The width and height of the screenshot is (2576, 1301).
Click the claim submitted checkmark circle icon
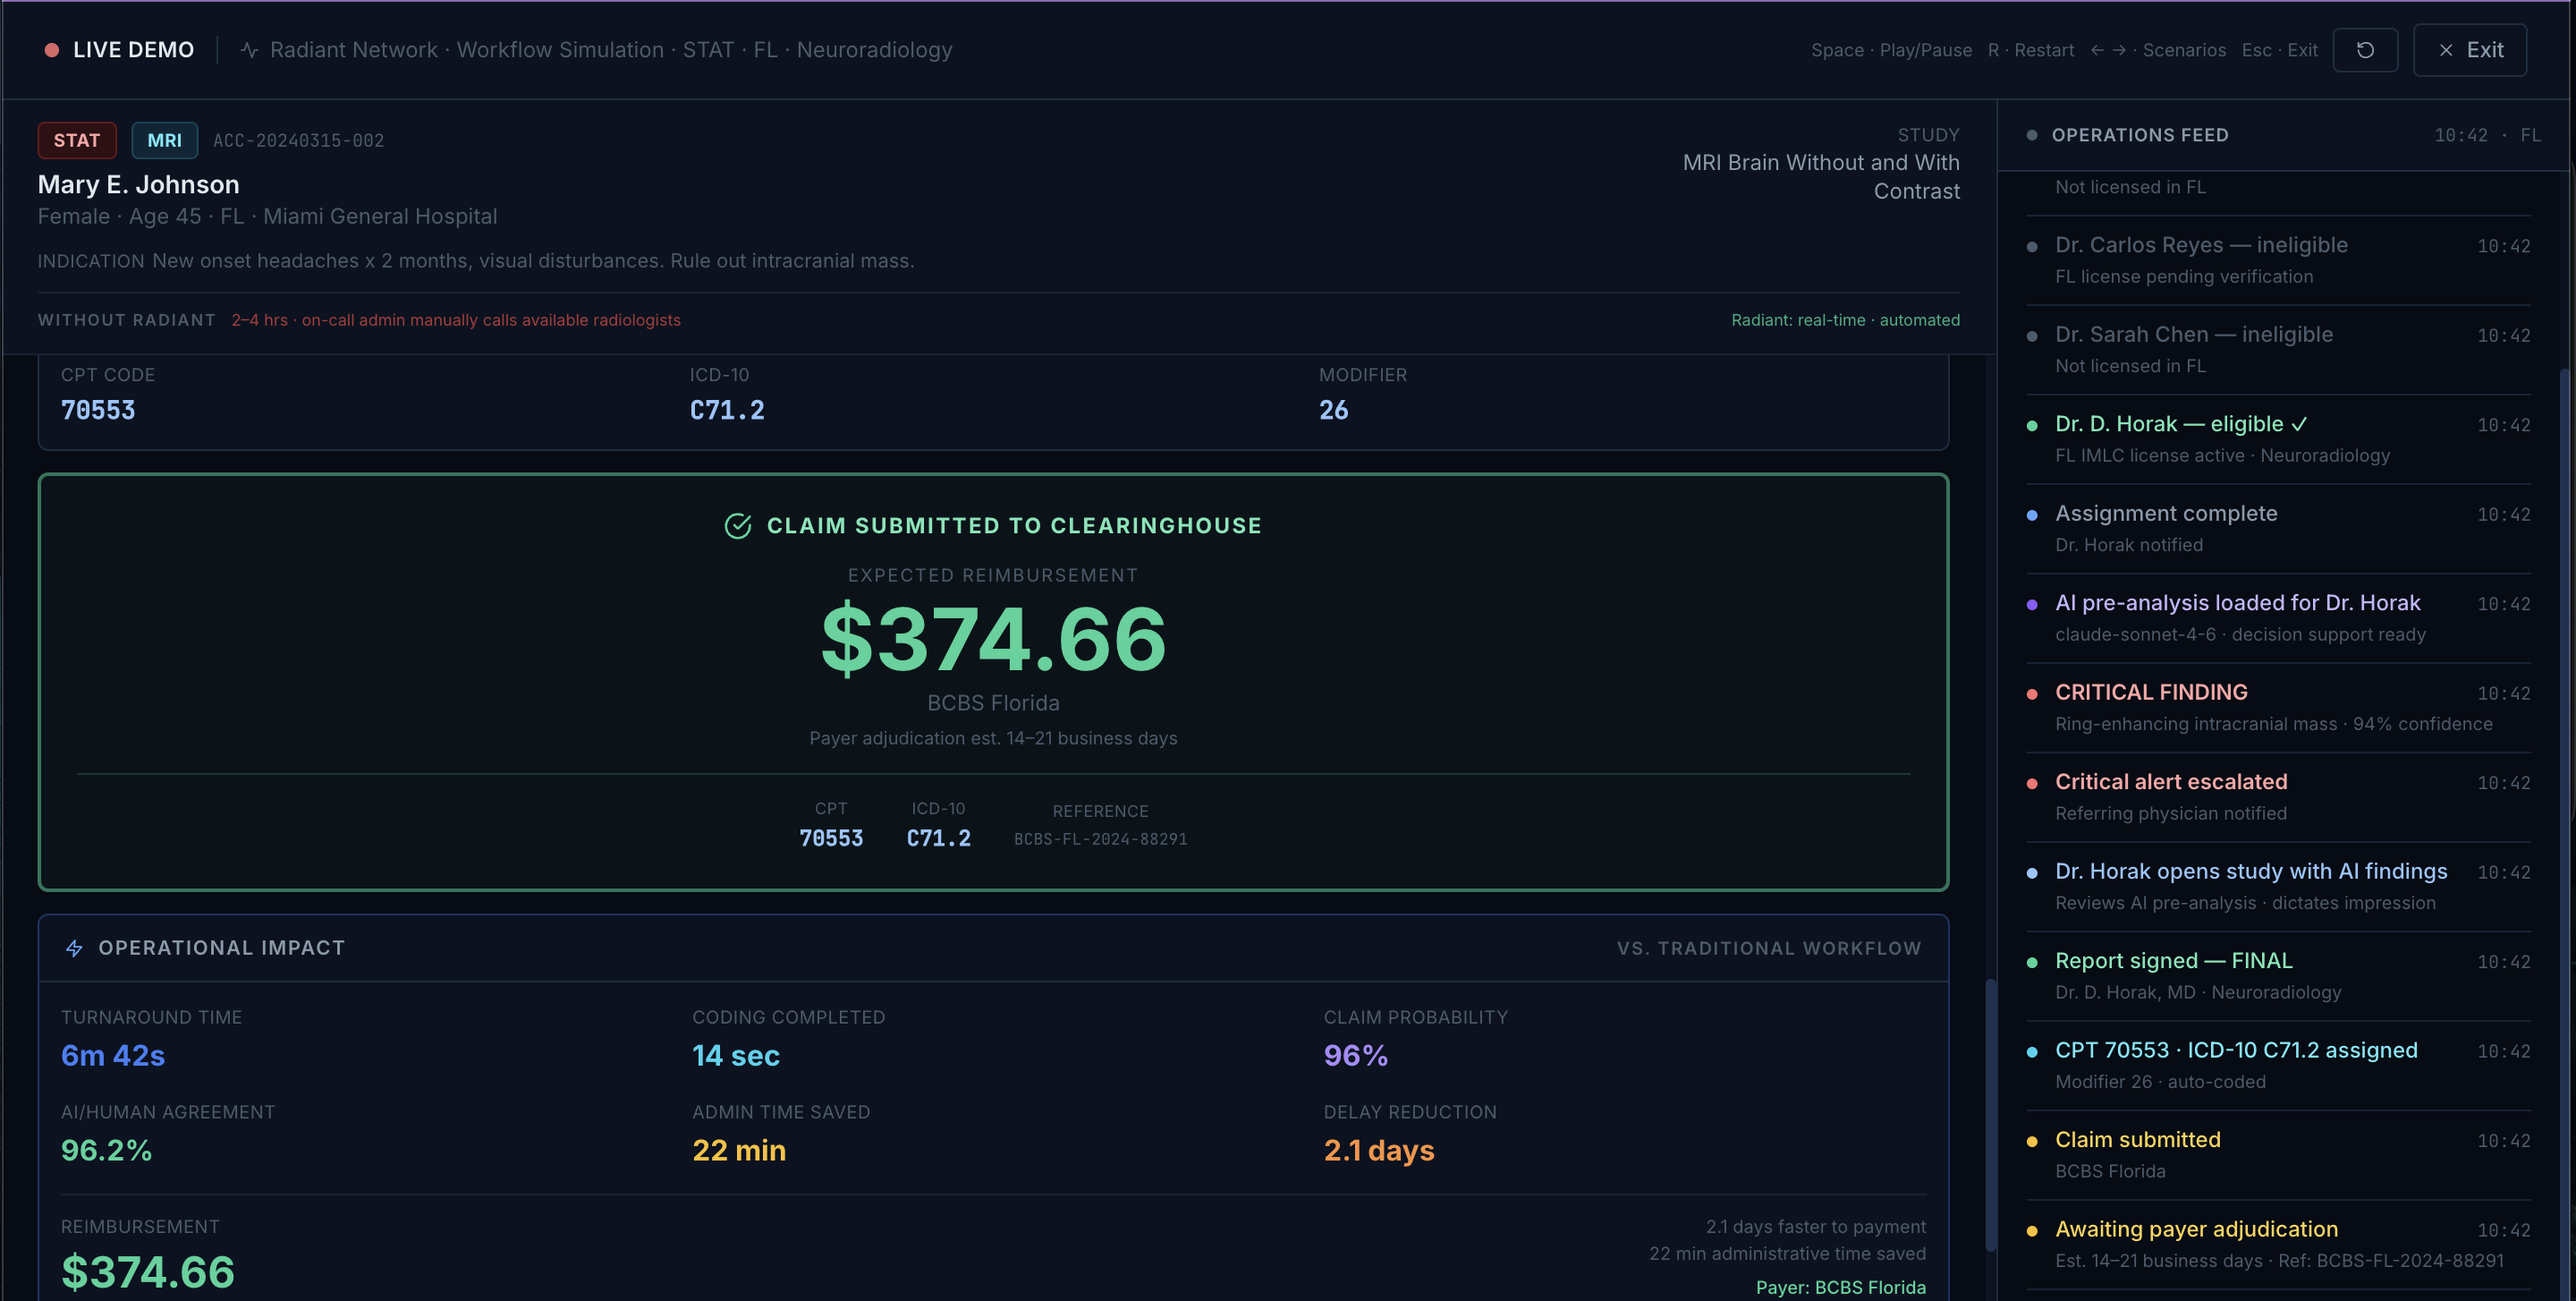tap(738, 526)
